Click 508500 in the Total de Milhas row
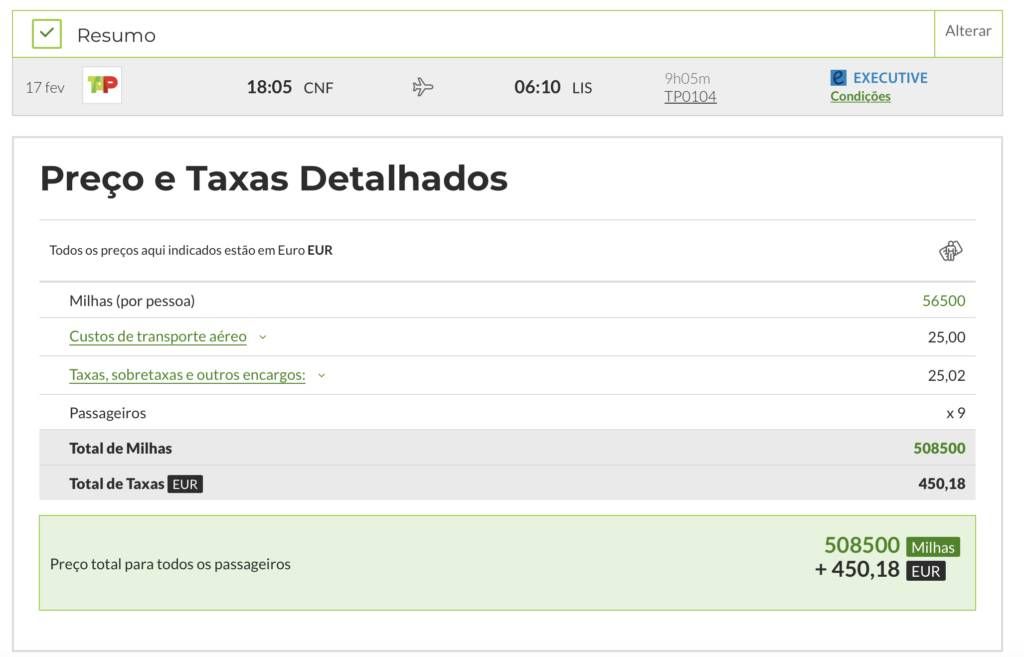The image size is (1024, 657). tap(939, 449)
